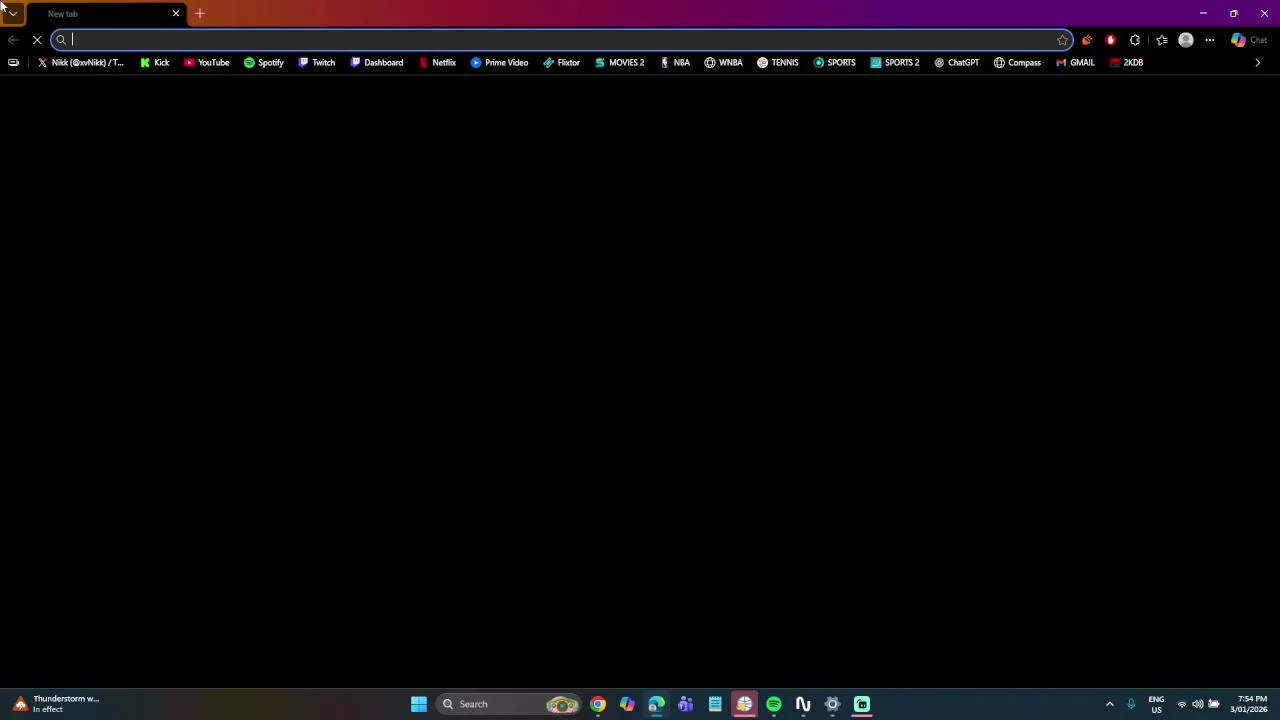Open the Spotify bookmark
The height and width of the screenshot is (720, 1280).
click(264, 62)
